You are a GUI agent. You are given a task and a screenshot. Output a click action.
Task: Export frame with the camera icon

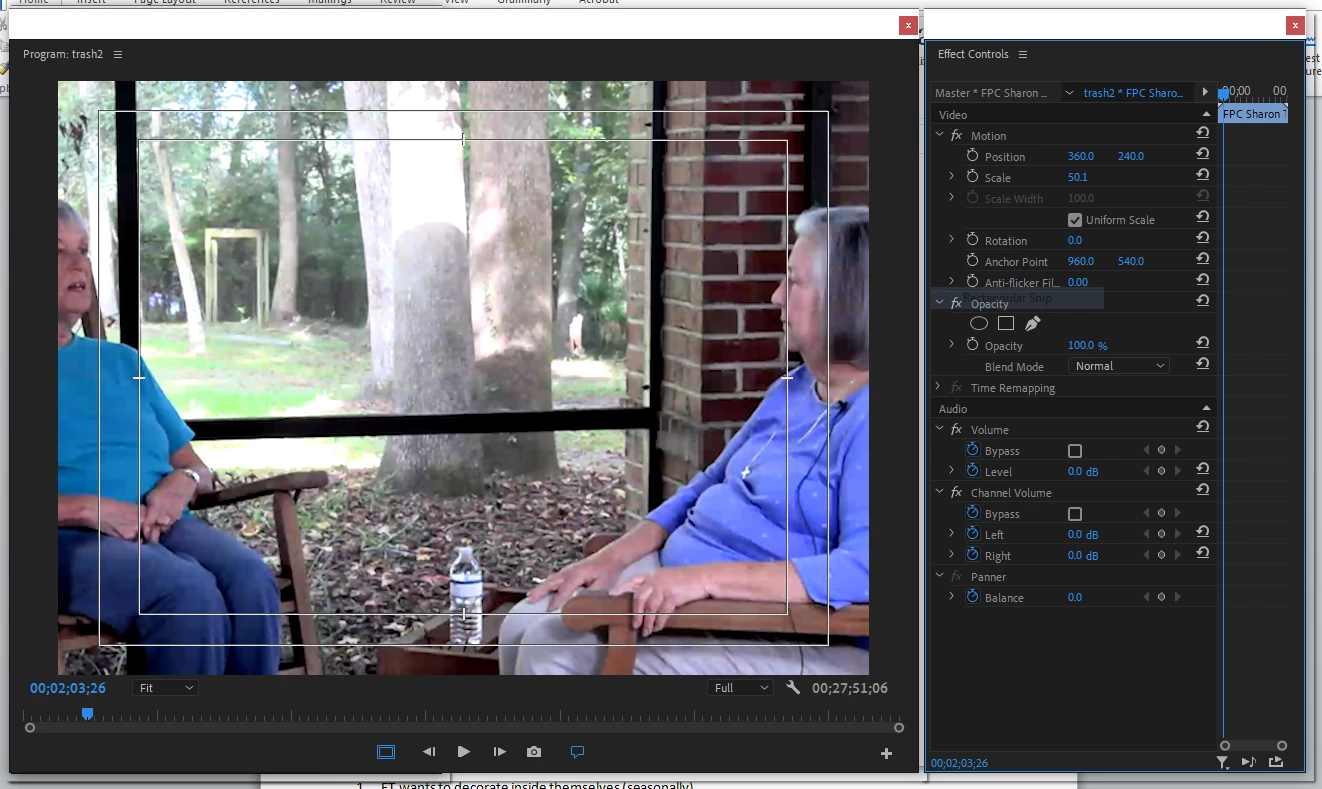534,752
